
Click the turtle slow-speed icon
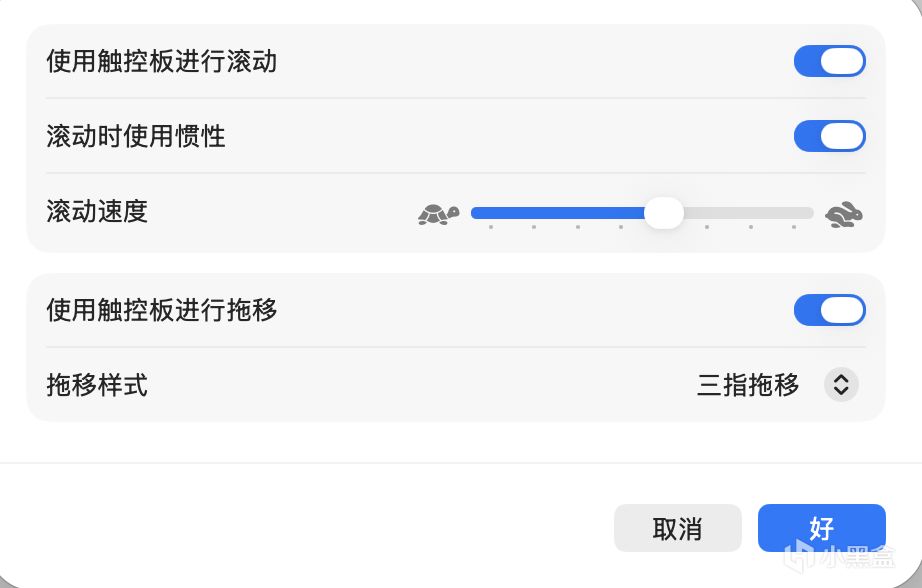click(438, 213)
